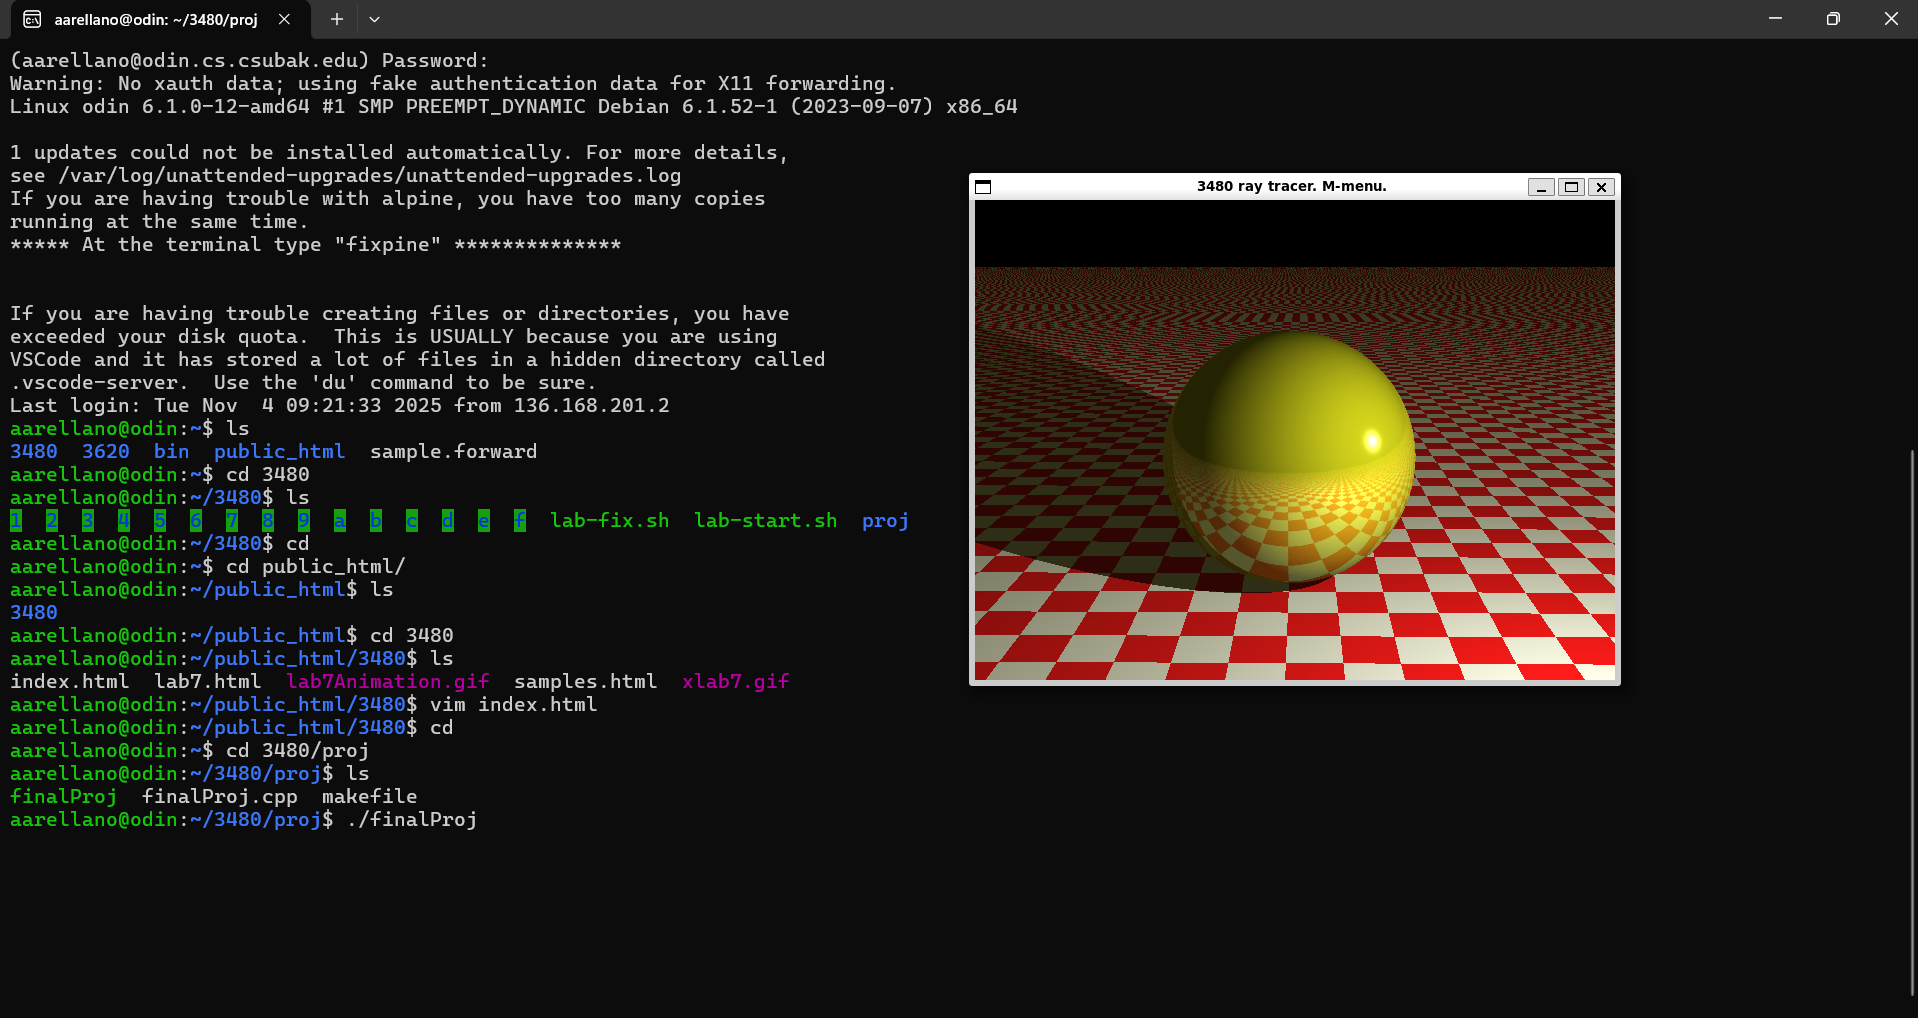The height and width of the screenshot is (1018, 1918).
Task: Open the ray tracer window menu icon
Action: (x=983, y=187)
